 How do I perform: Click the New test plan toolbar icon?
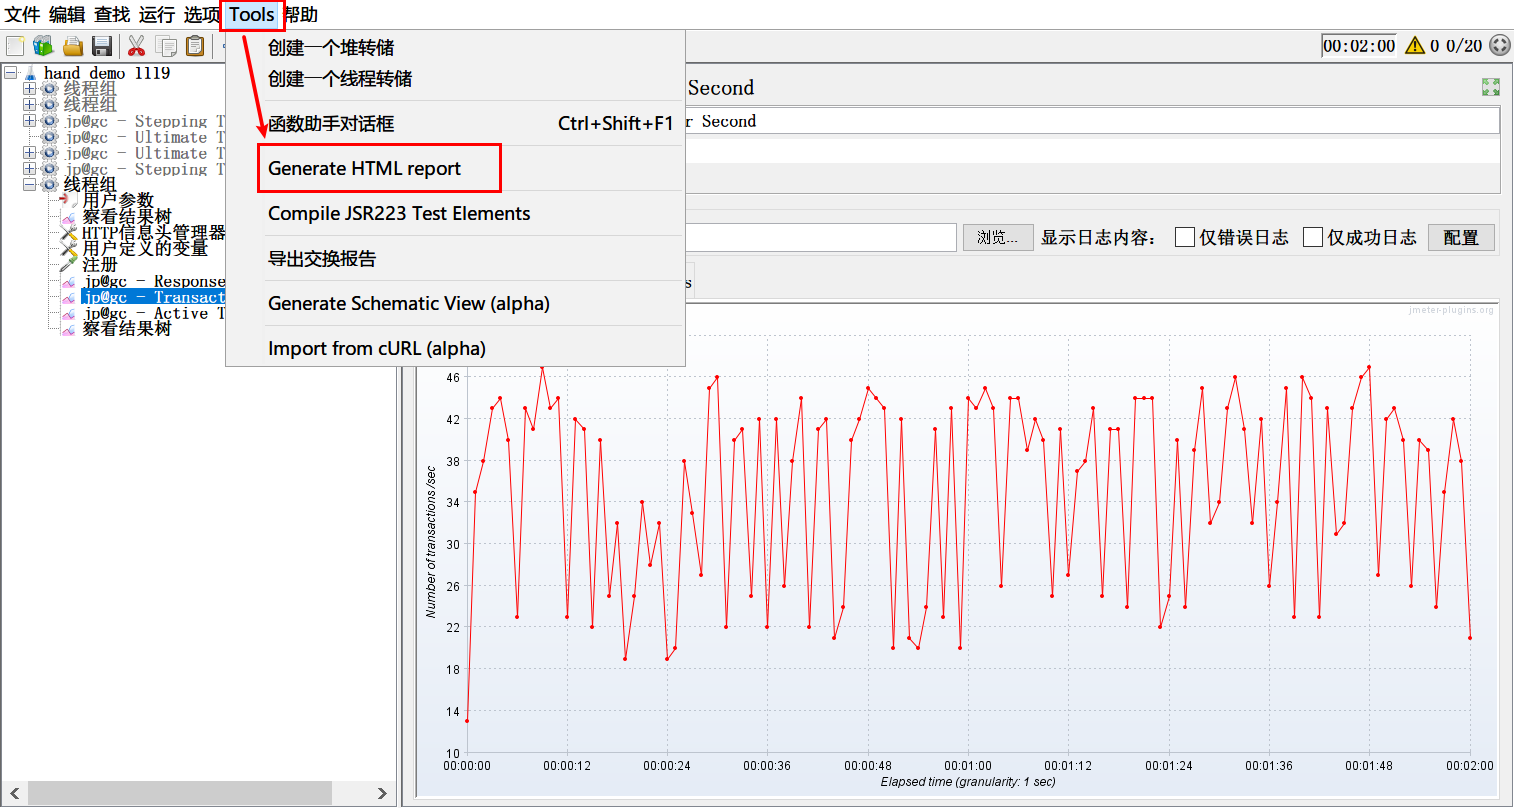click(15, 46)
